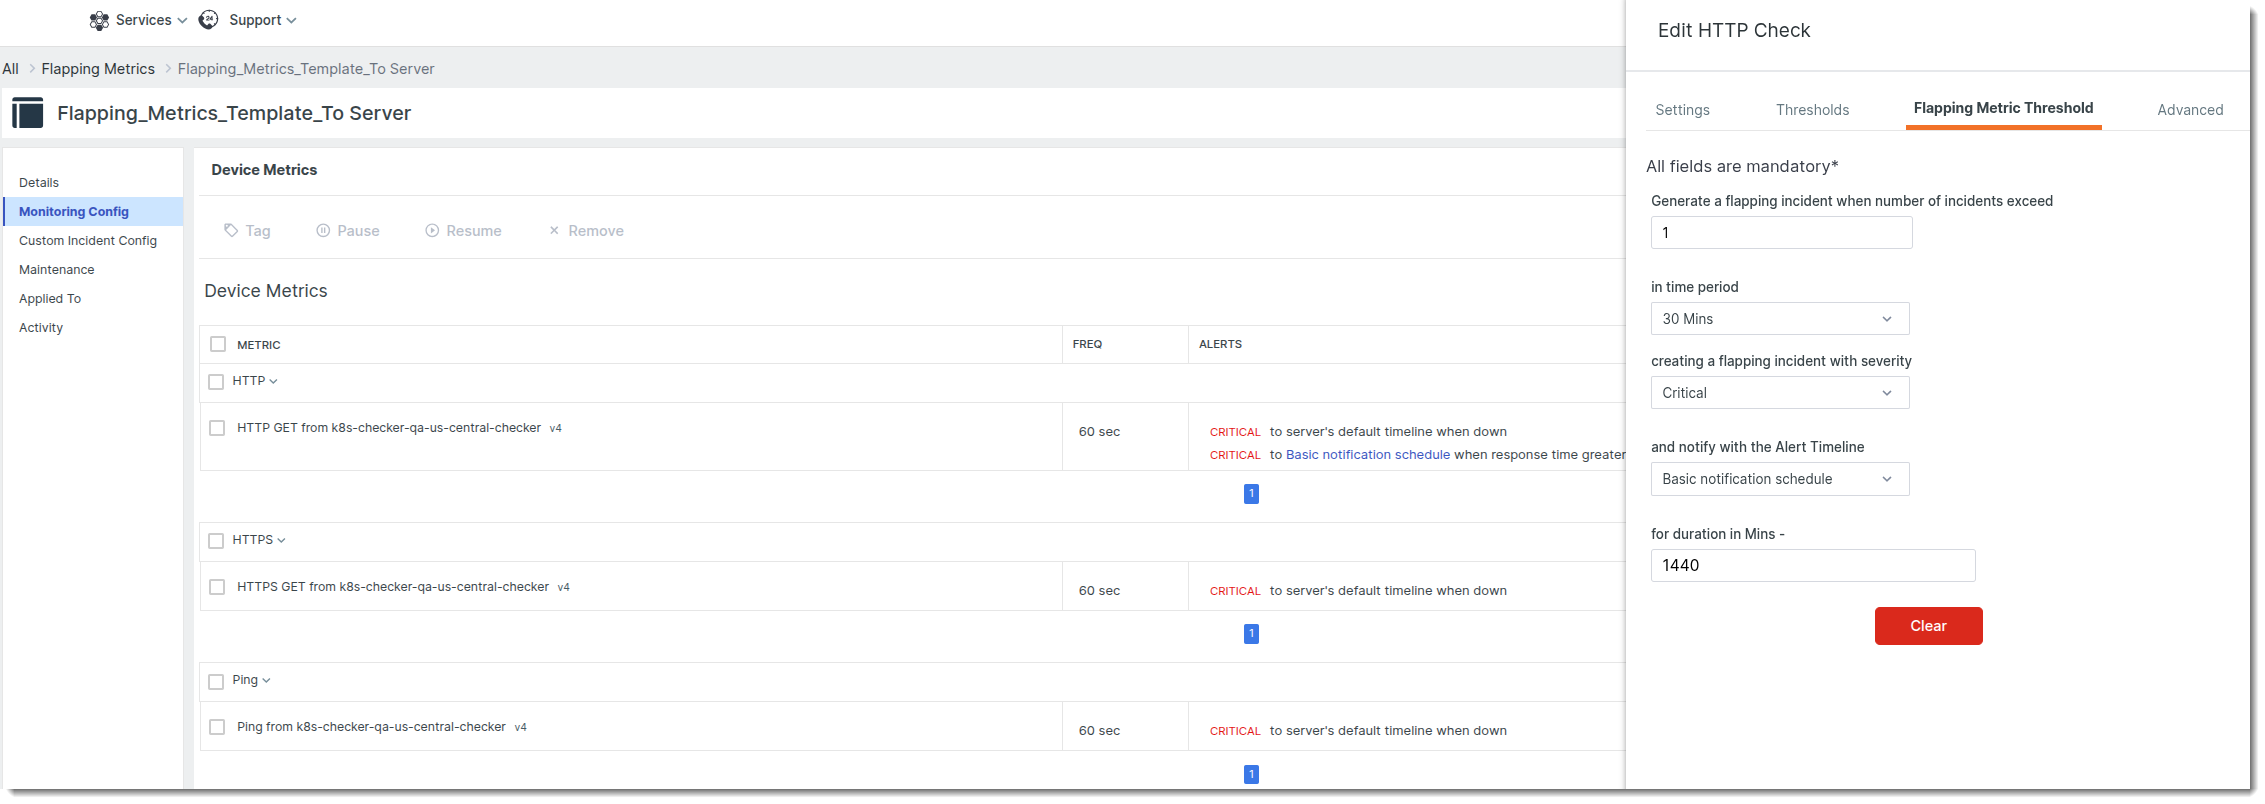Toggle the select-all METRIC header checkbox
Screen dimensions: 2265x804
pos(218,344)
